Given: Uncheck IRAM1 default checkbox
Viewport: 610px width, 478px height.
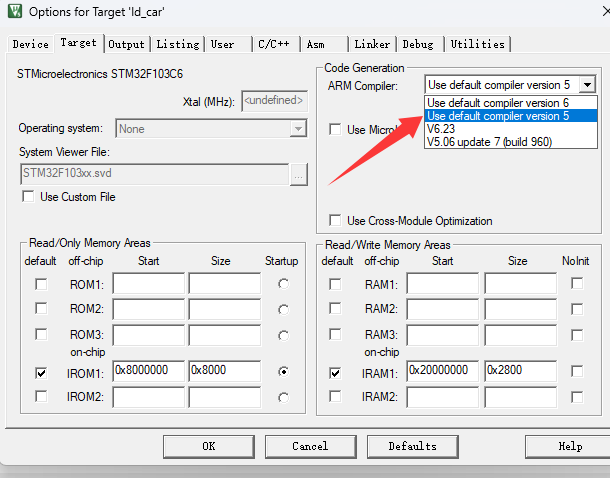Looking at the screenshot, I should 335,373.
